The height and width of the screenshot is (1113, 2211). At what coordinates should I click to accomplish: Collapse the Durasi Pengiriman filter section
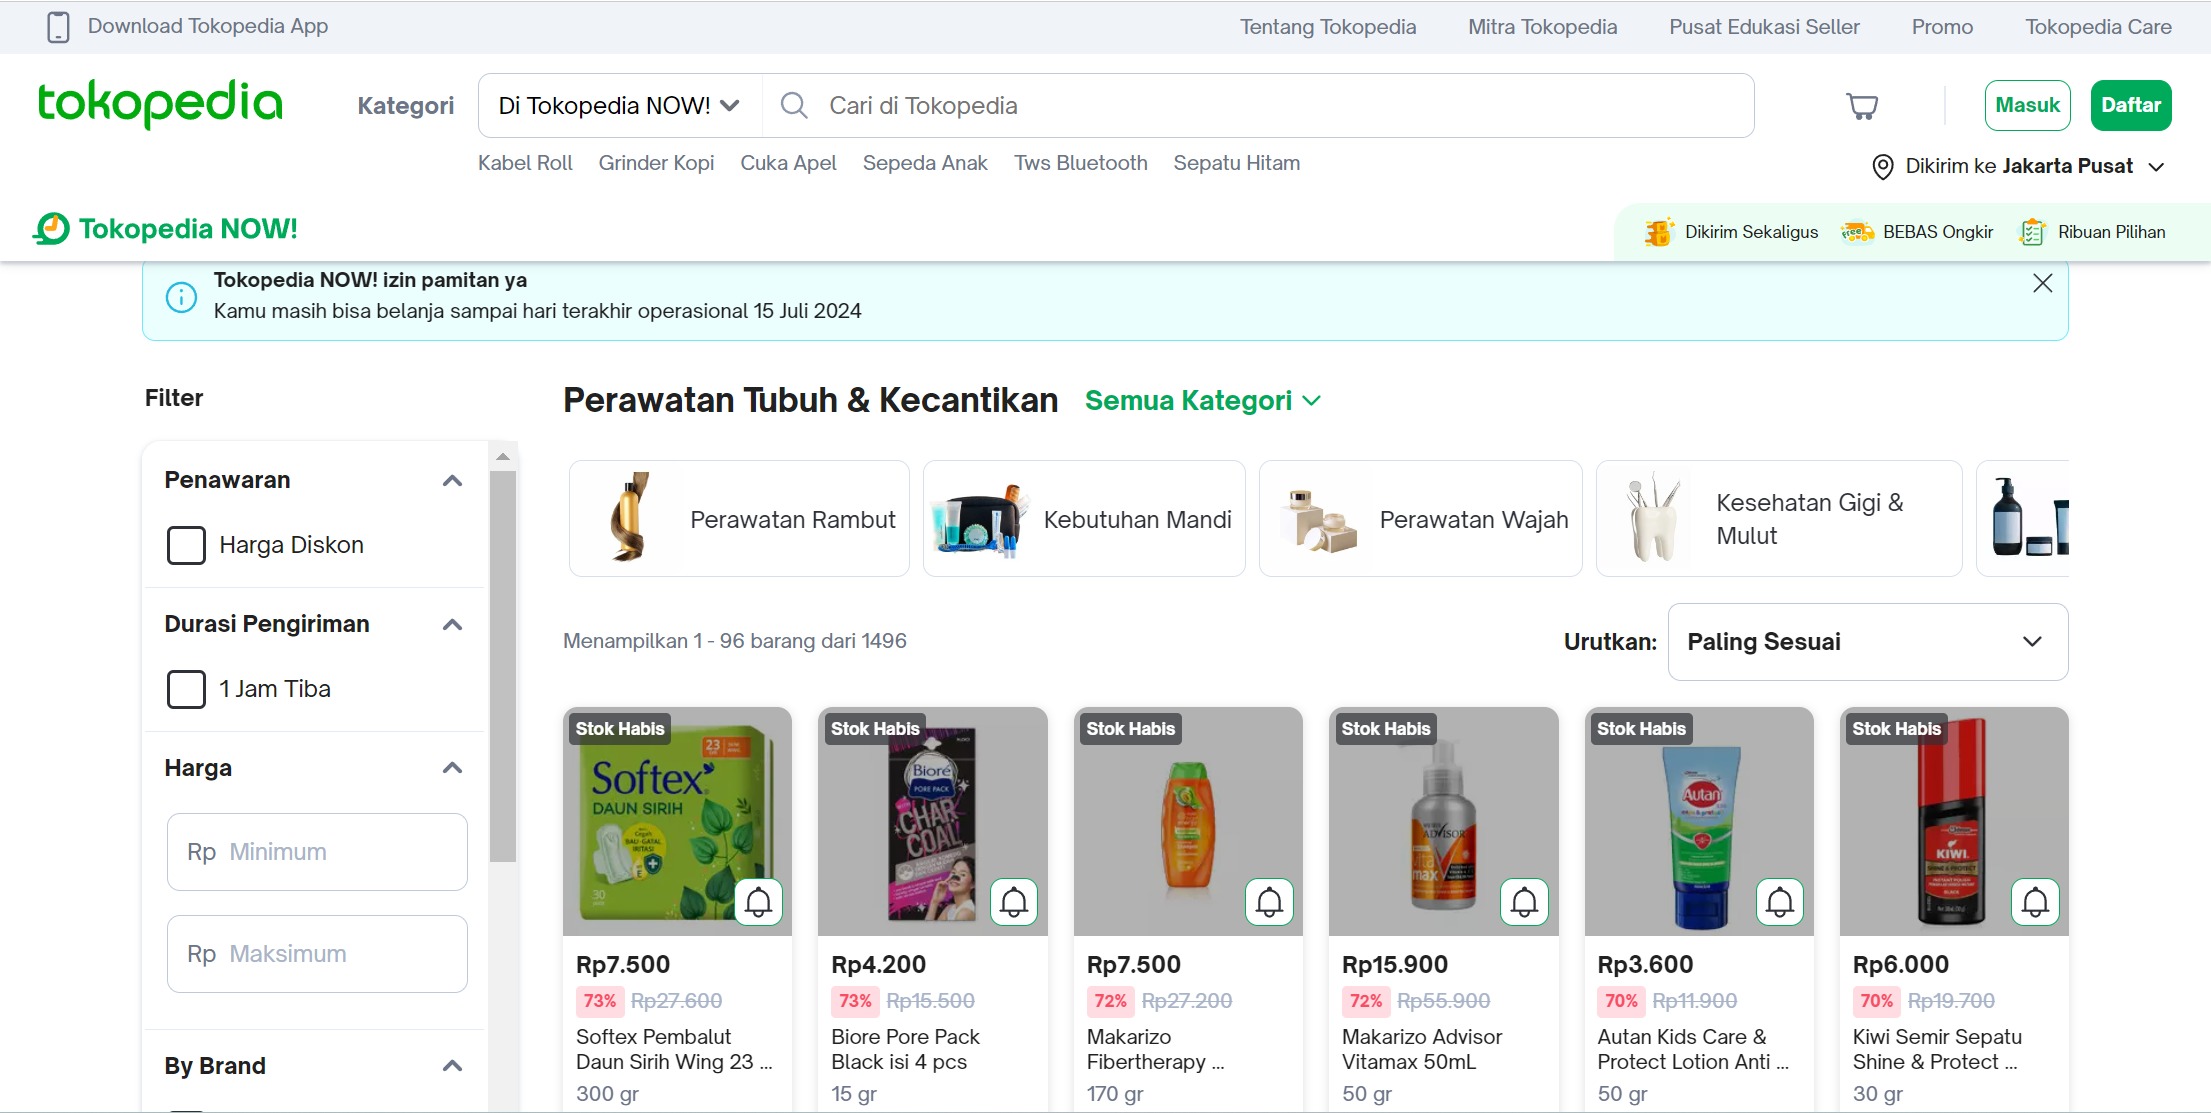452,625
